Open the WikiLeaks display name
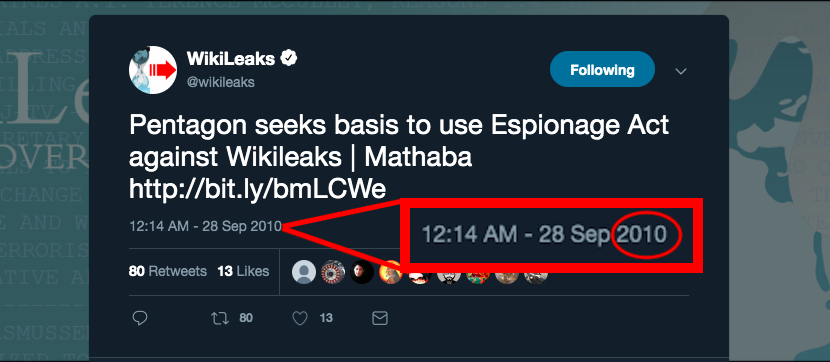The height and width of the screenshot is (362, 830). (231, 59)
